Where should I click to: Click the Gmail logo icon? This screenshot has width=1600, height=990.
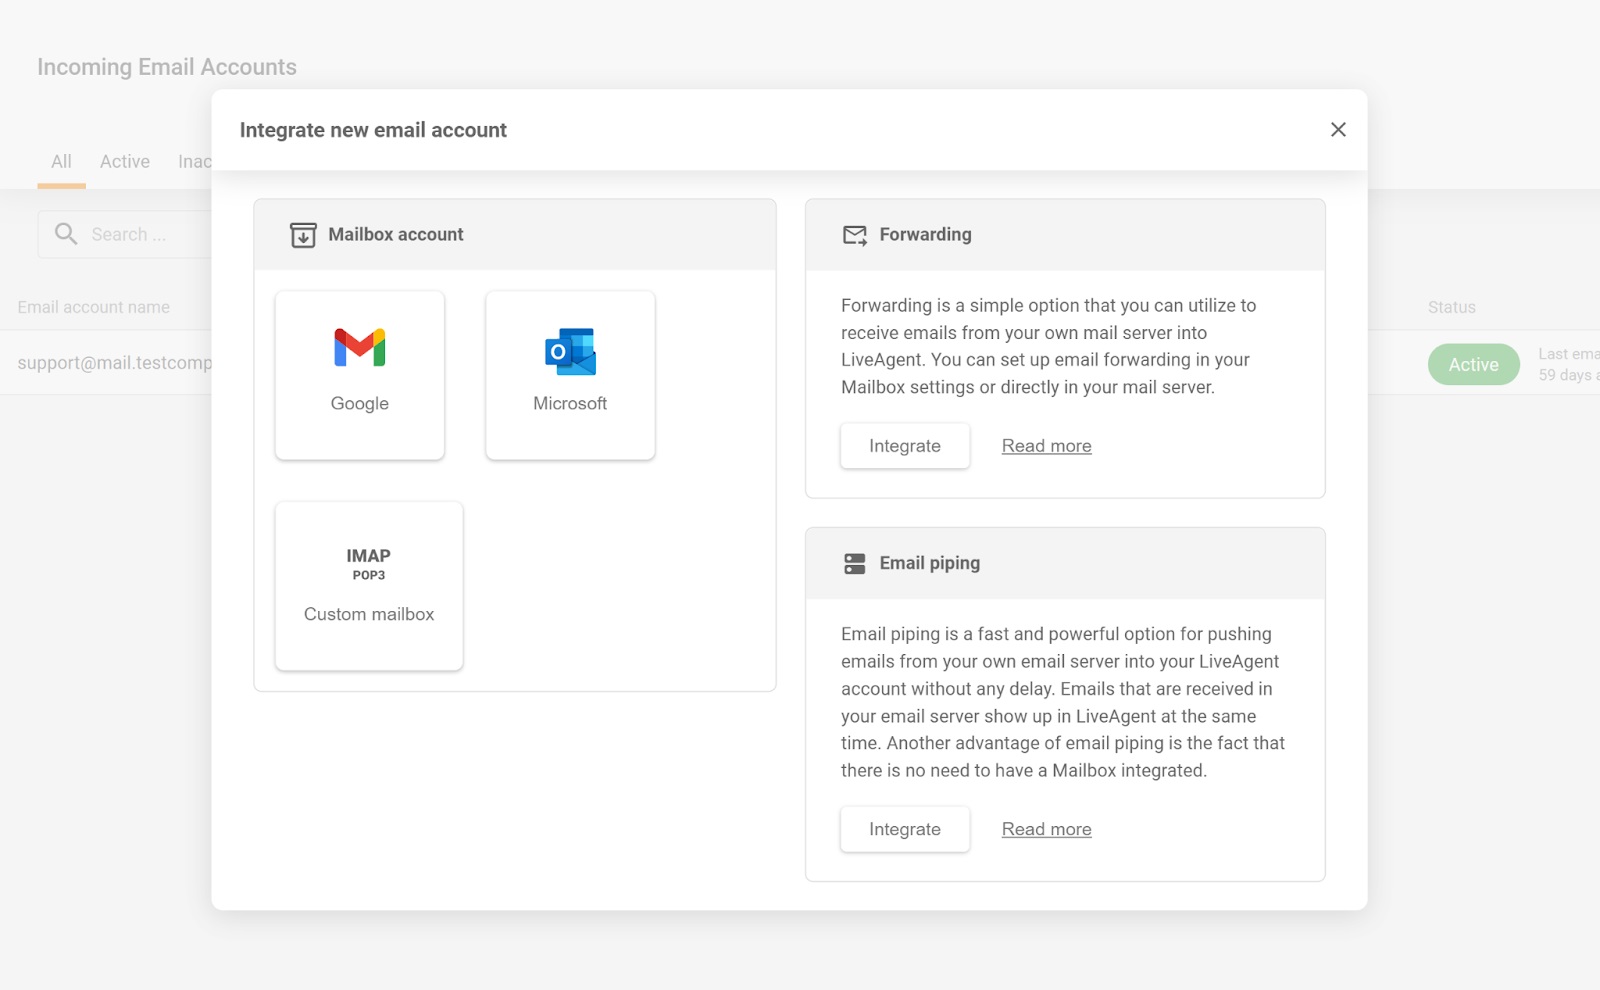(x=359, y=348)
